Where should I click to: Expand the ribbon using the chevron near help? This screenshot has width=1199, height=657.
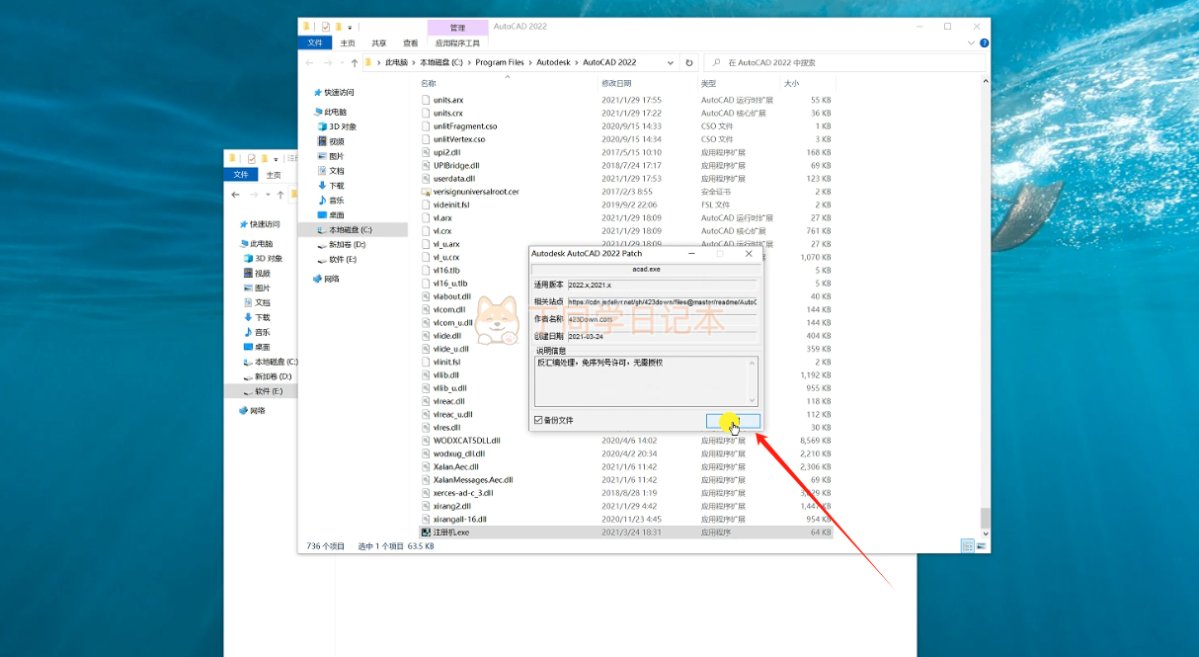pyautogui.click(x=971, y=43)
